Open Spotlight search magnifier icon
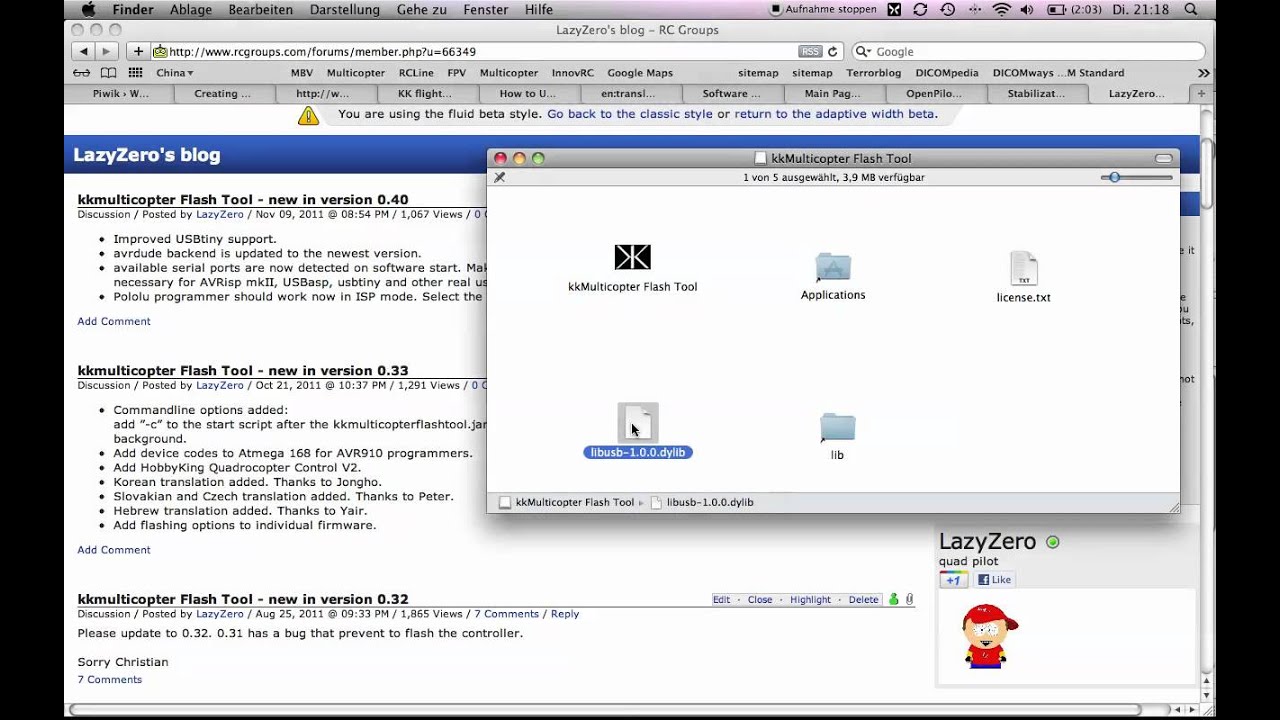 pyautogui.click(x=1190, y=9)
